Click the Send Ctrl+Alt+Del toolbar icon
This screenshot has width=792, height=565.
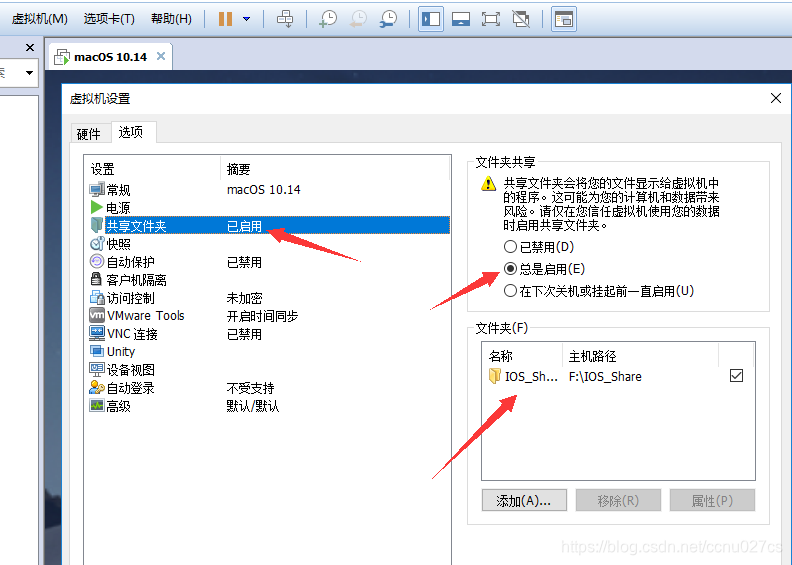285,19
